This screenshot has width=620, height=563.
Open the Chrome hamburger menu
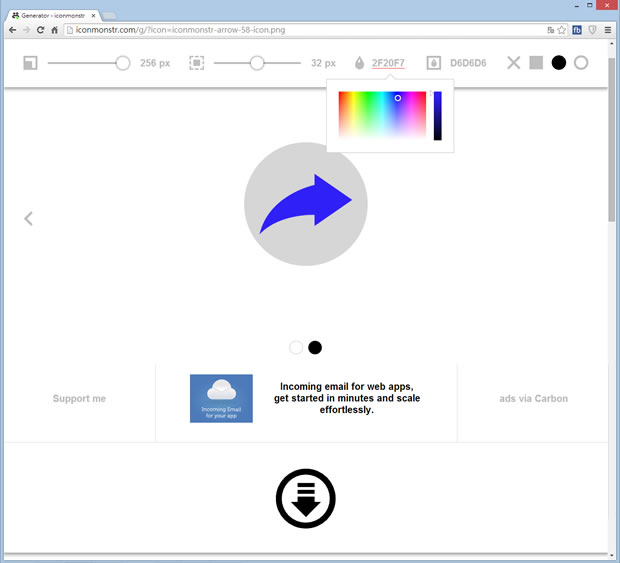coord(607,30)
